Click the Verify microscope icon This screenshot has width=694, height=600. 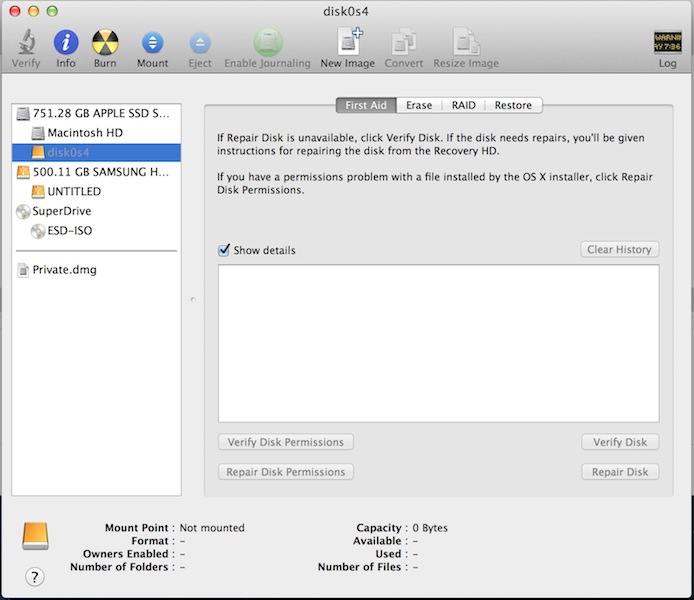point(26,42)
